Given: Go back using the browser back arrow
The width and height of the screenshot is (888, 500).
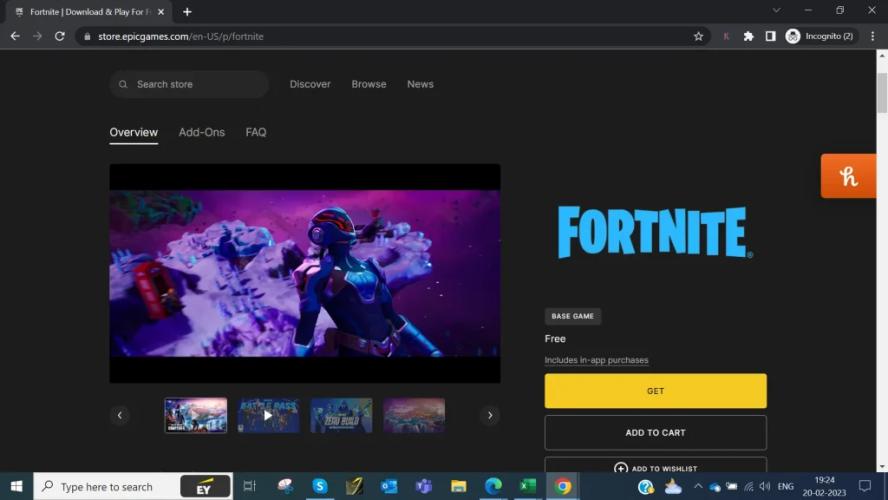Looking at the screenshot, I should click(15, 36).
